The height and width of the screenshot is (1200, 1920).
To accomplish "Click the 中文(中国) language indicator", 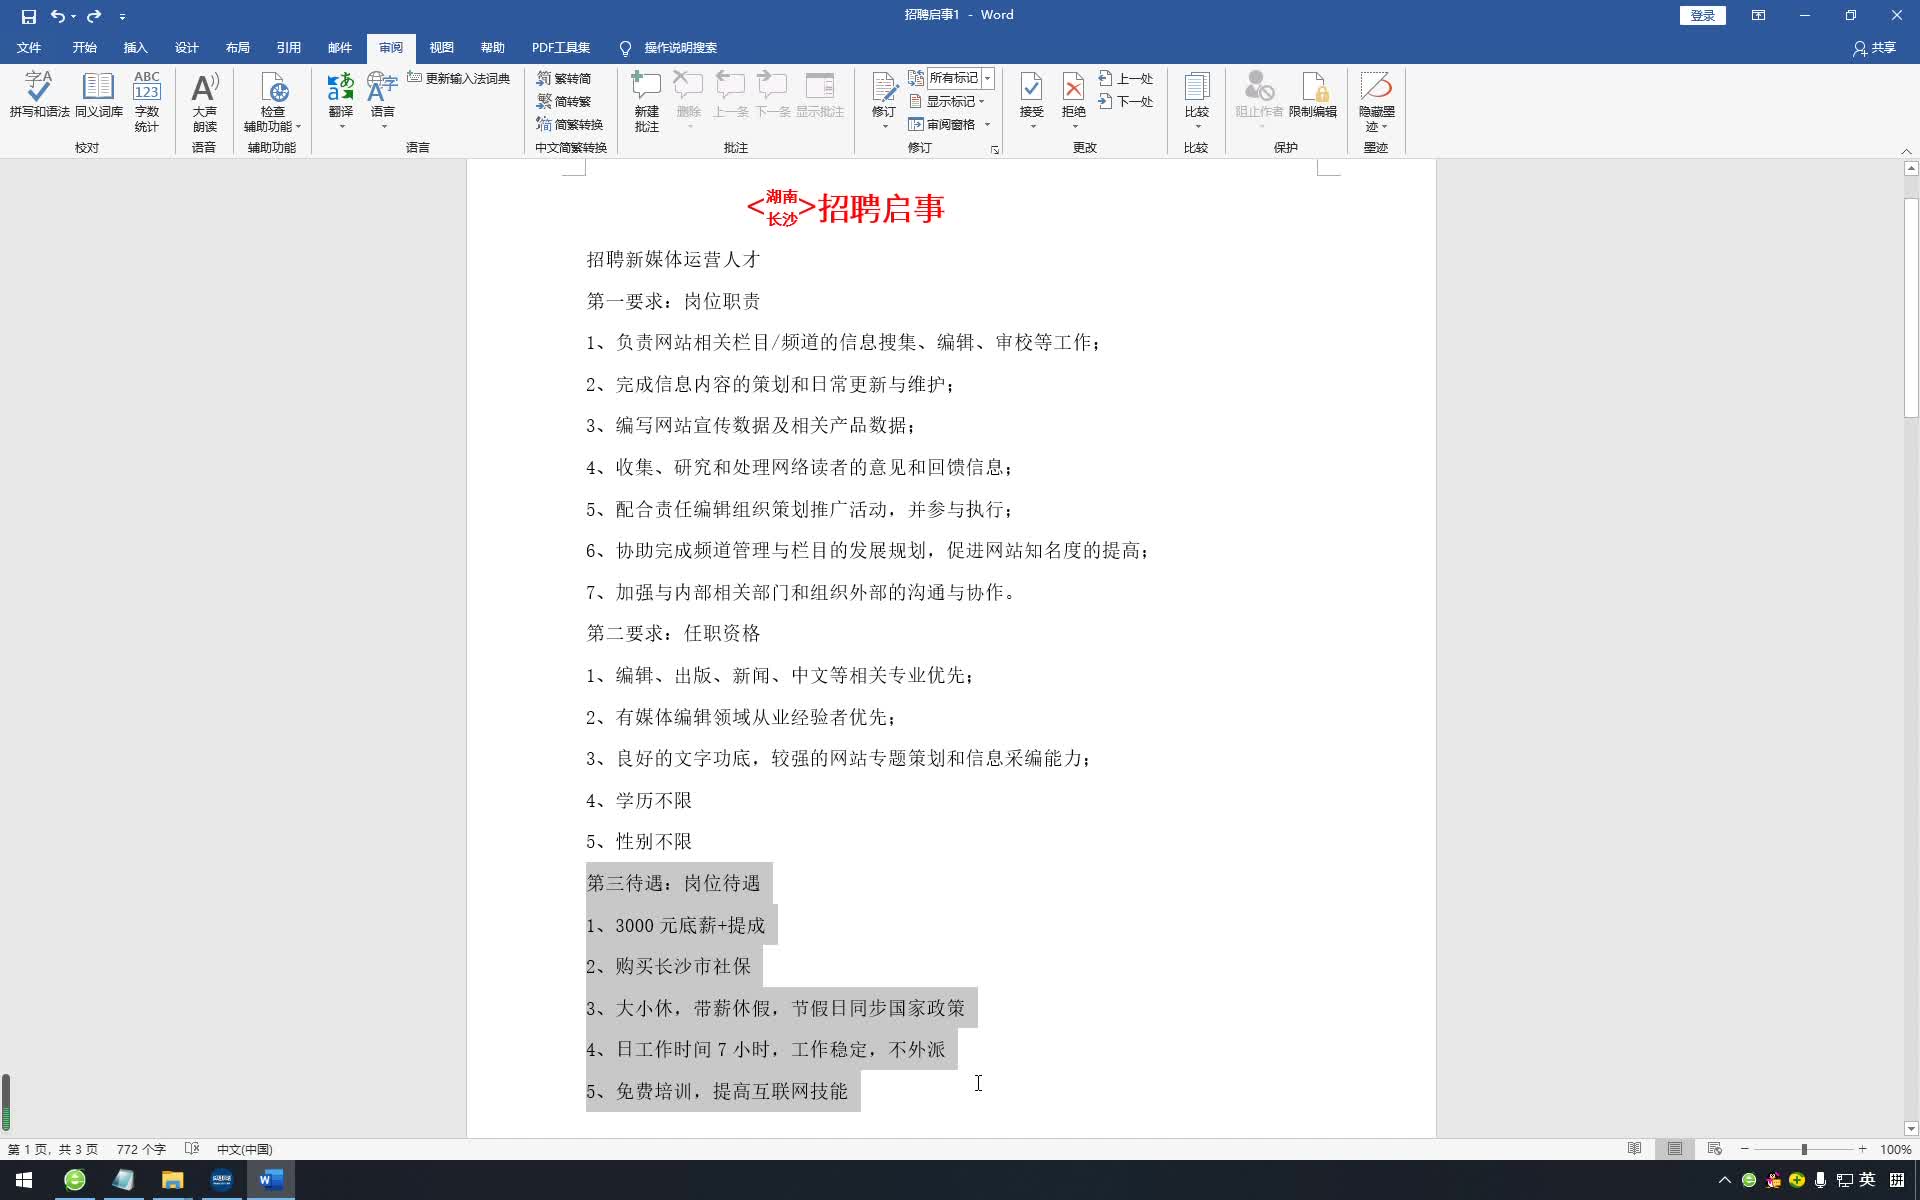I will pyautogui.click(x=244, y=1149).
